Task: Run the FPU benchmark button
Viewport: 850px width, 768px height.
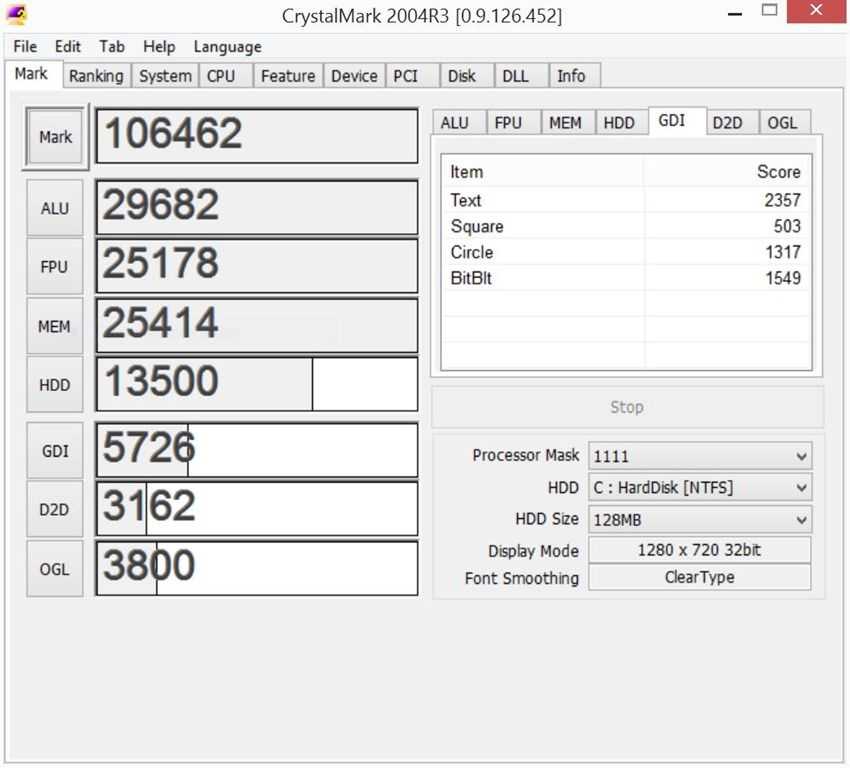Action: pyautogui.click(x=55, y=267)
